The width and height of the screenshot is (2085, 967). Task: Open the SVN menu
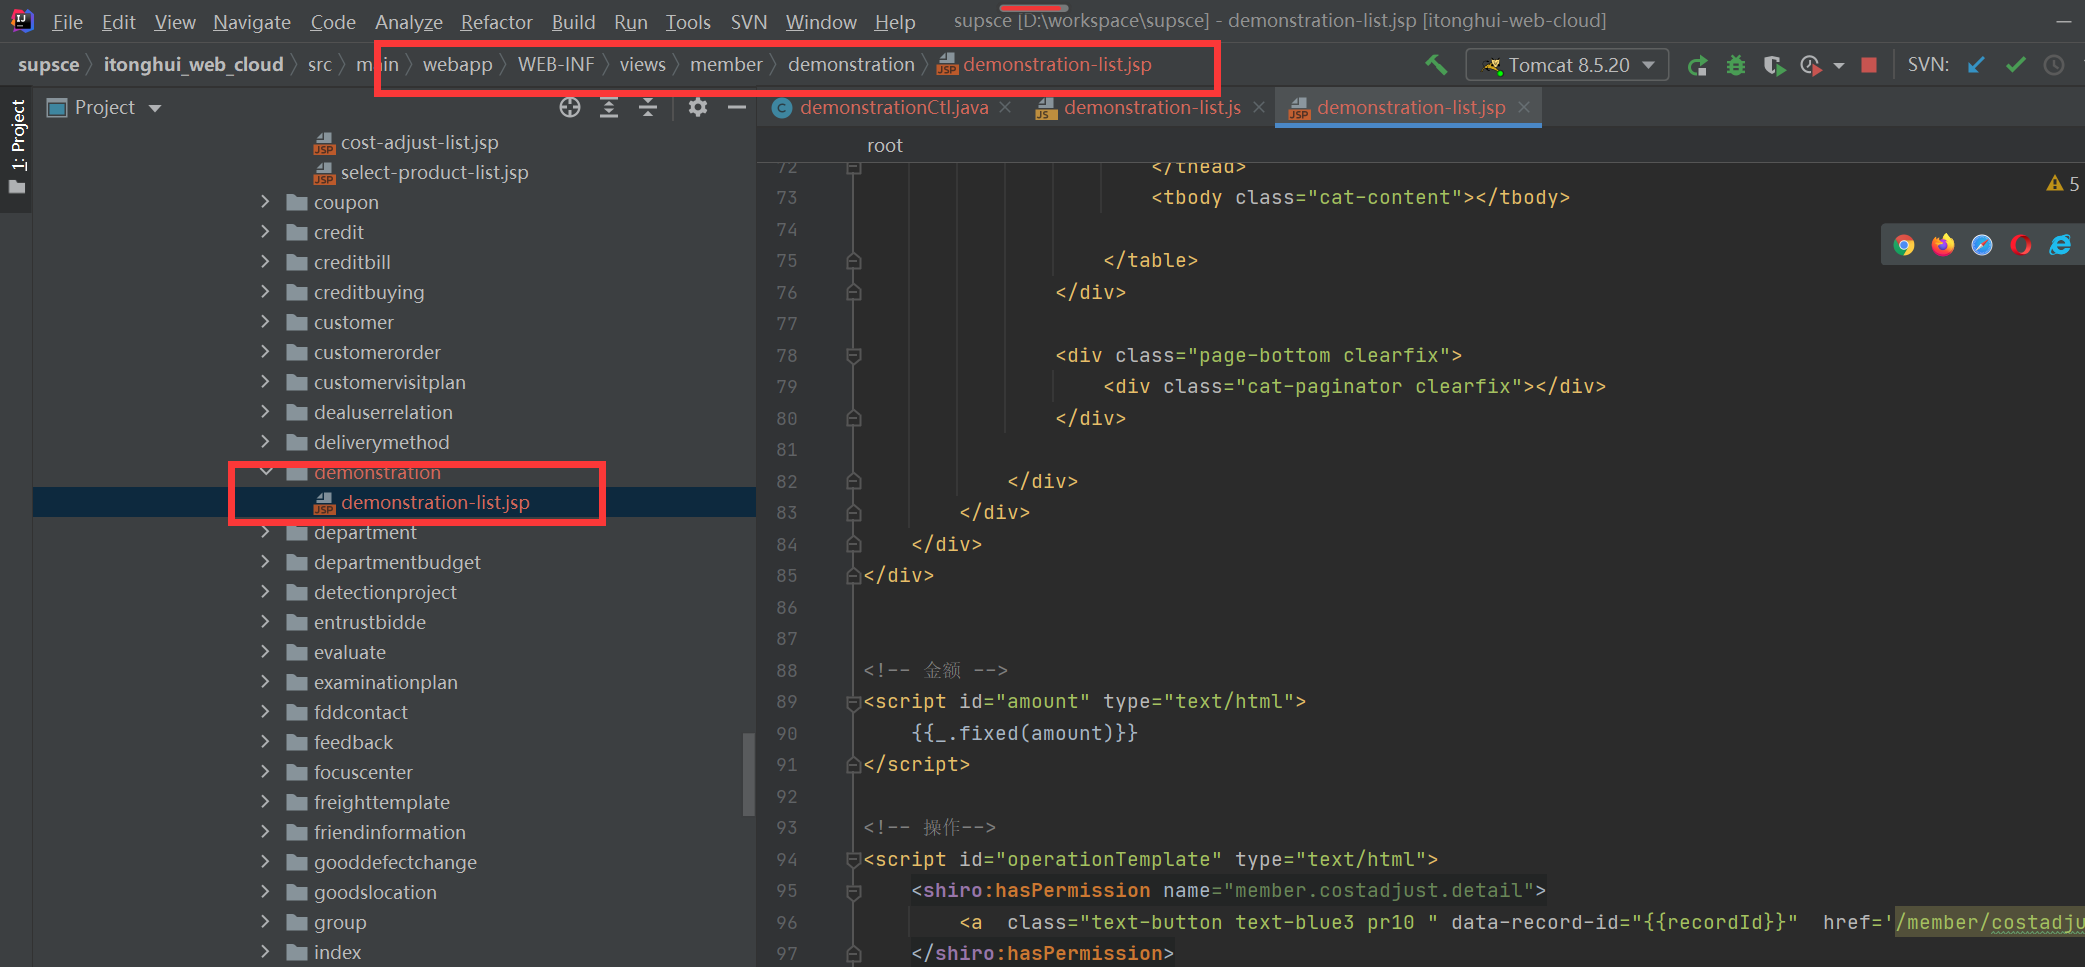[749, 21]
